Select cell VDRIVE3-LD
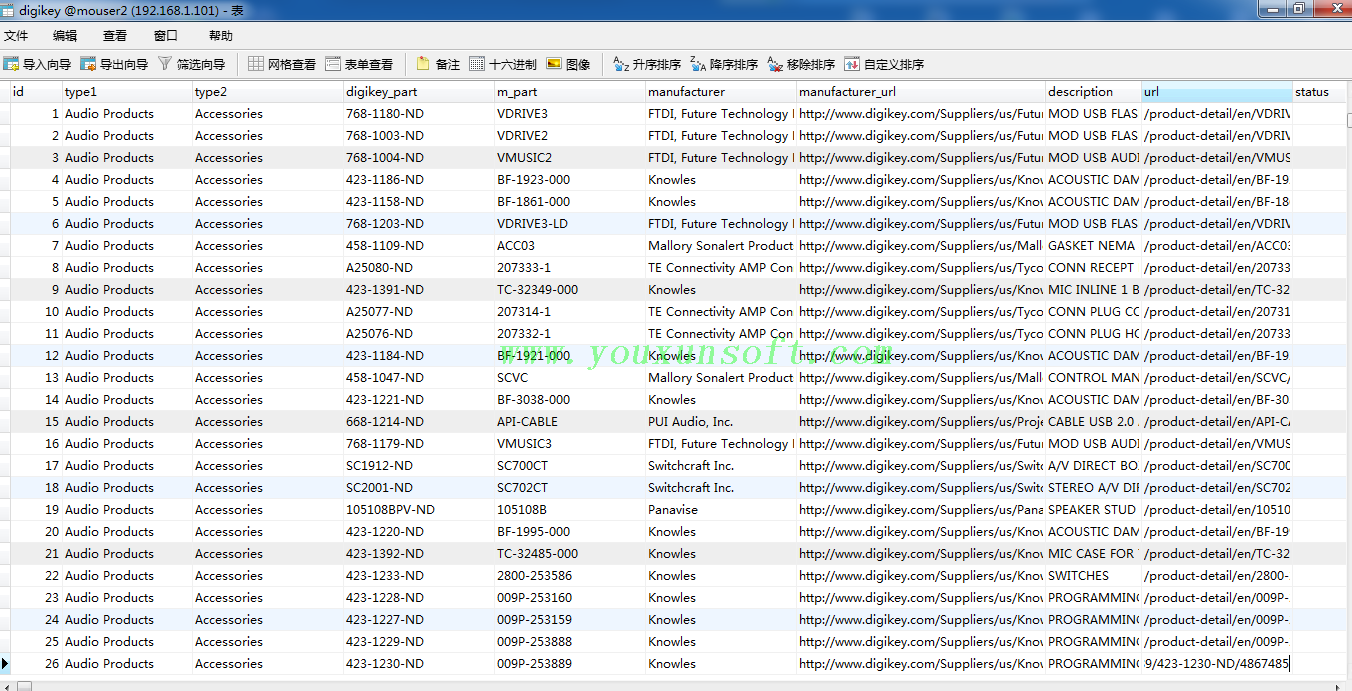 pyautogui.click(x=570, y=223)
